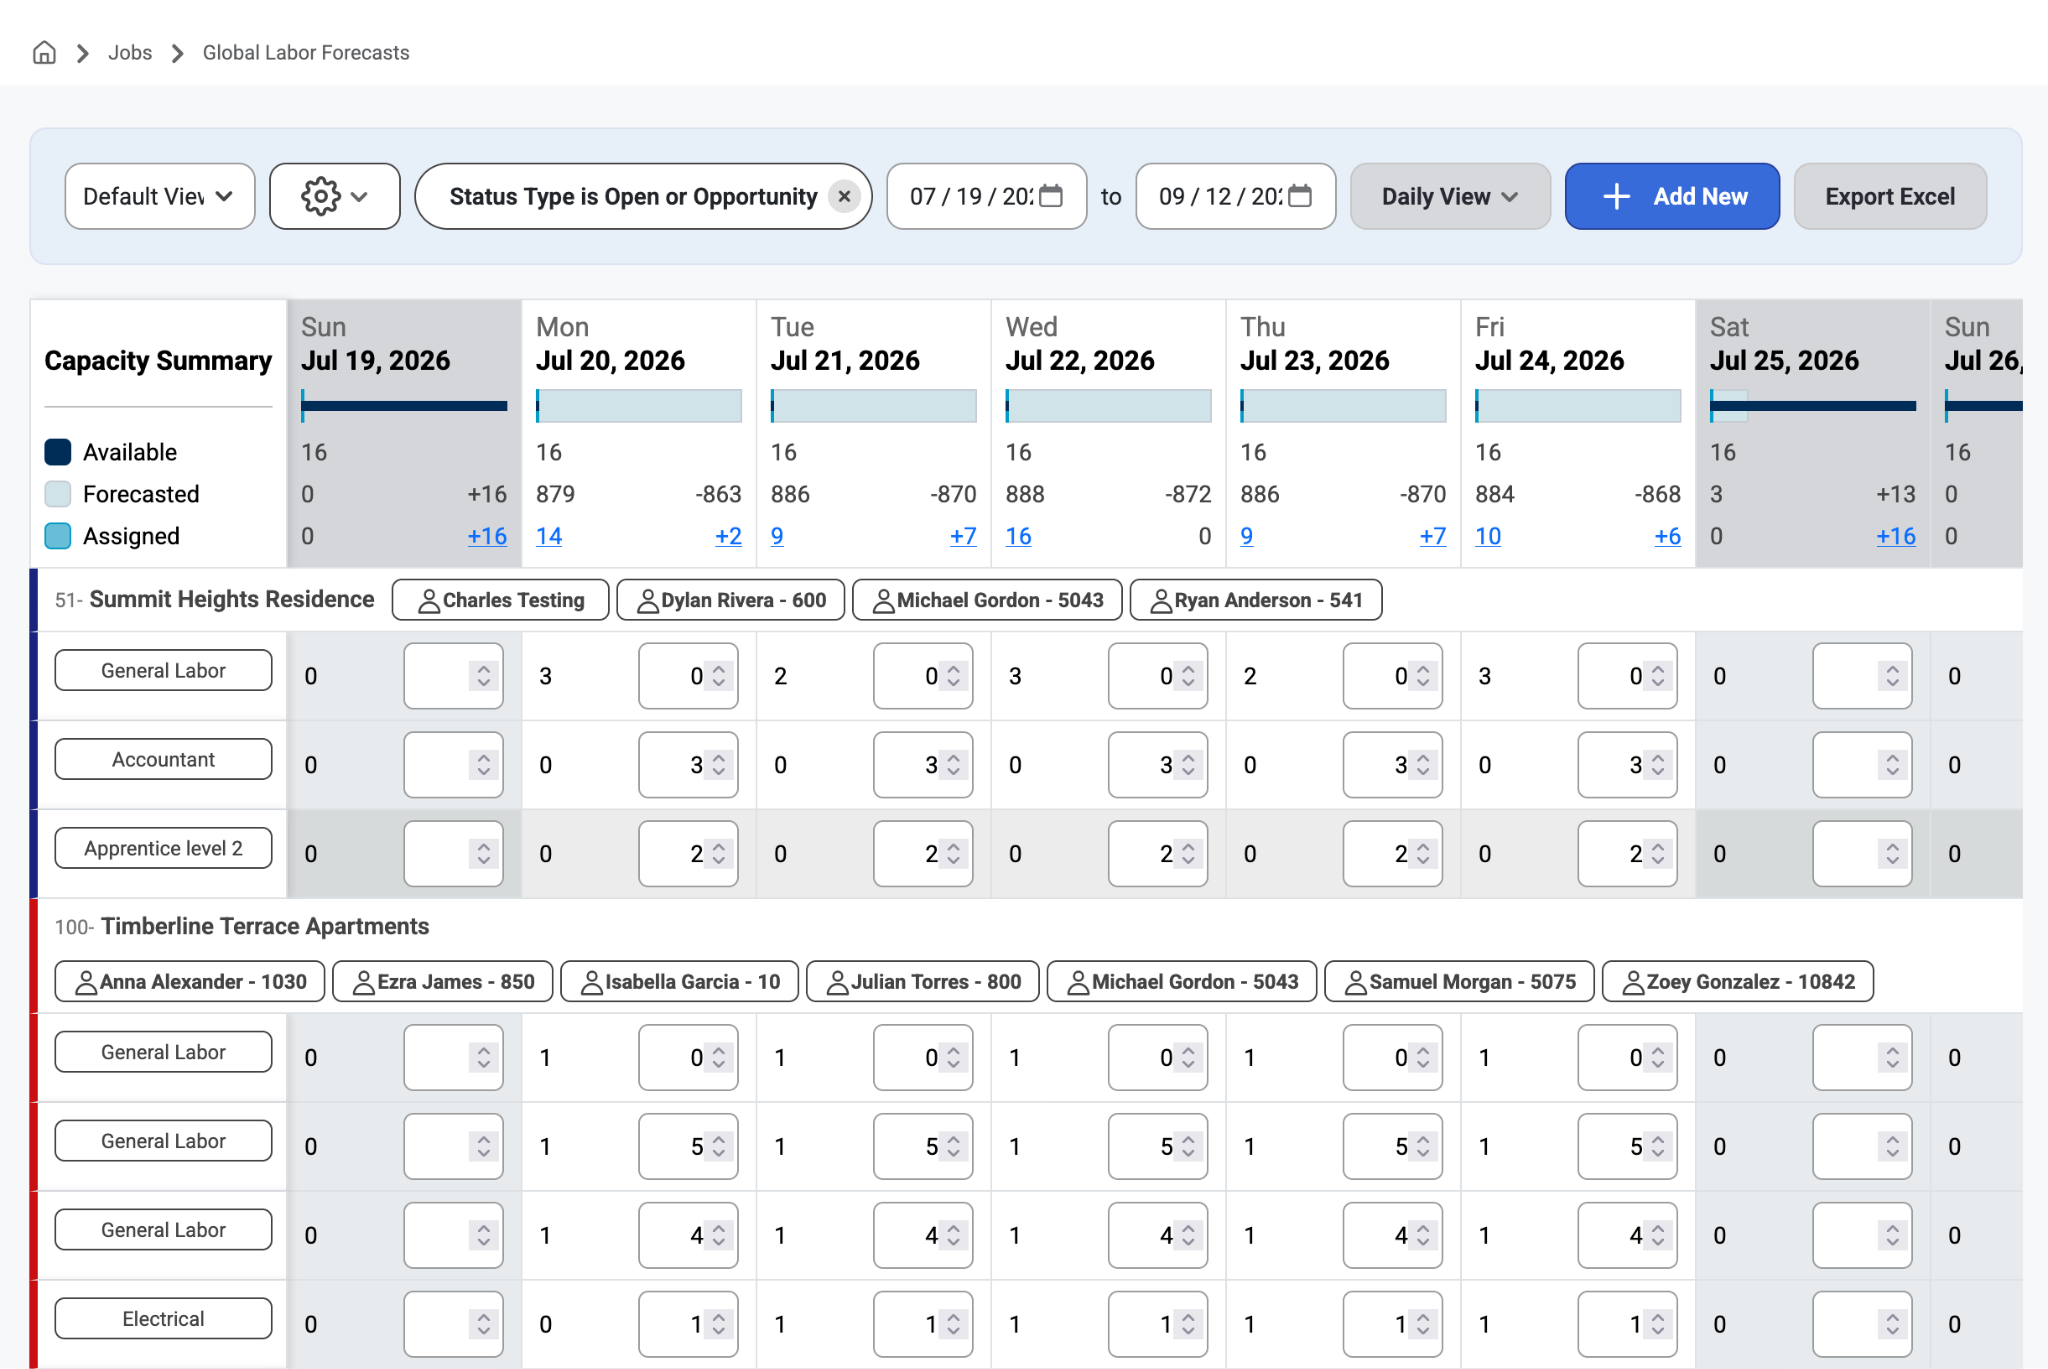Viewport: 2048px width, 1369px height.
Task: Open the Daily View dropdown
Action: click(x=1450, y=196)
